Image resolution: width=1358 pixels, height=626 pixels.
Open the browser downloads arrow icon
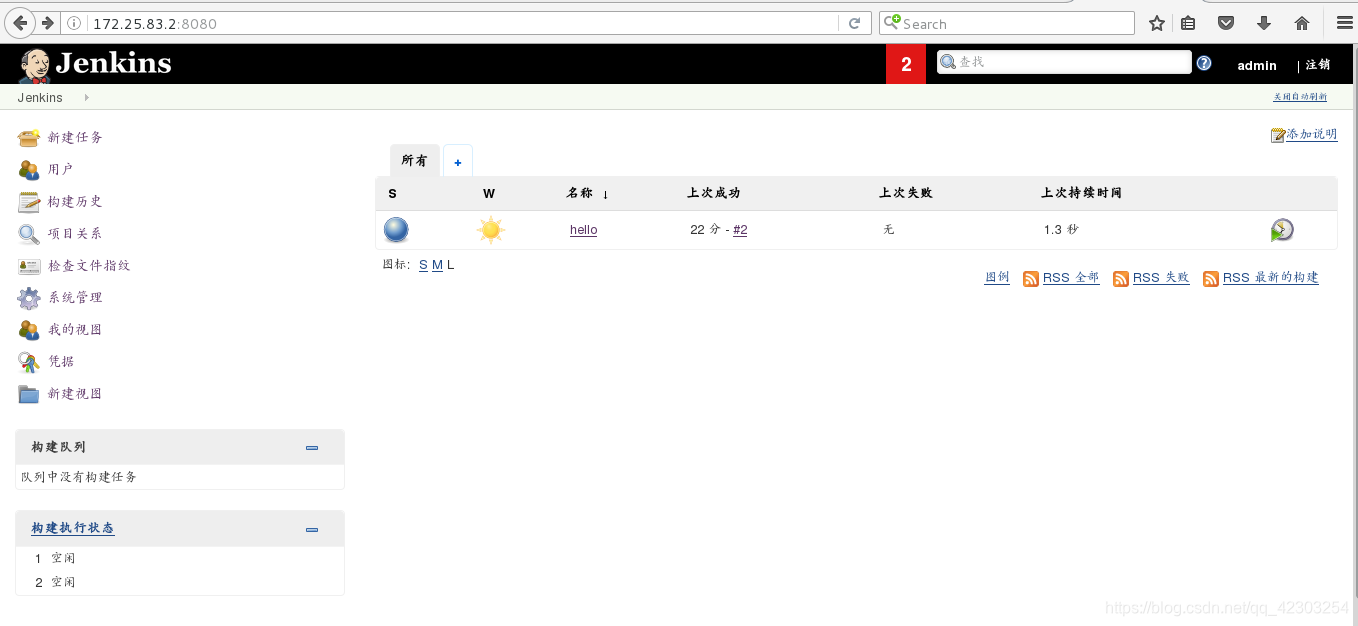pyautogui.click(x=1264, y=23)
